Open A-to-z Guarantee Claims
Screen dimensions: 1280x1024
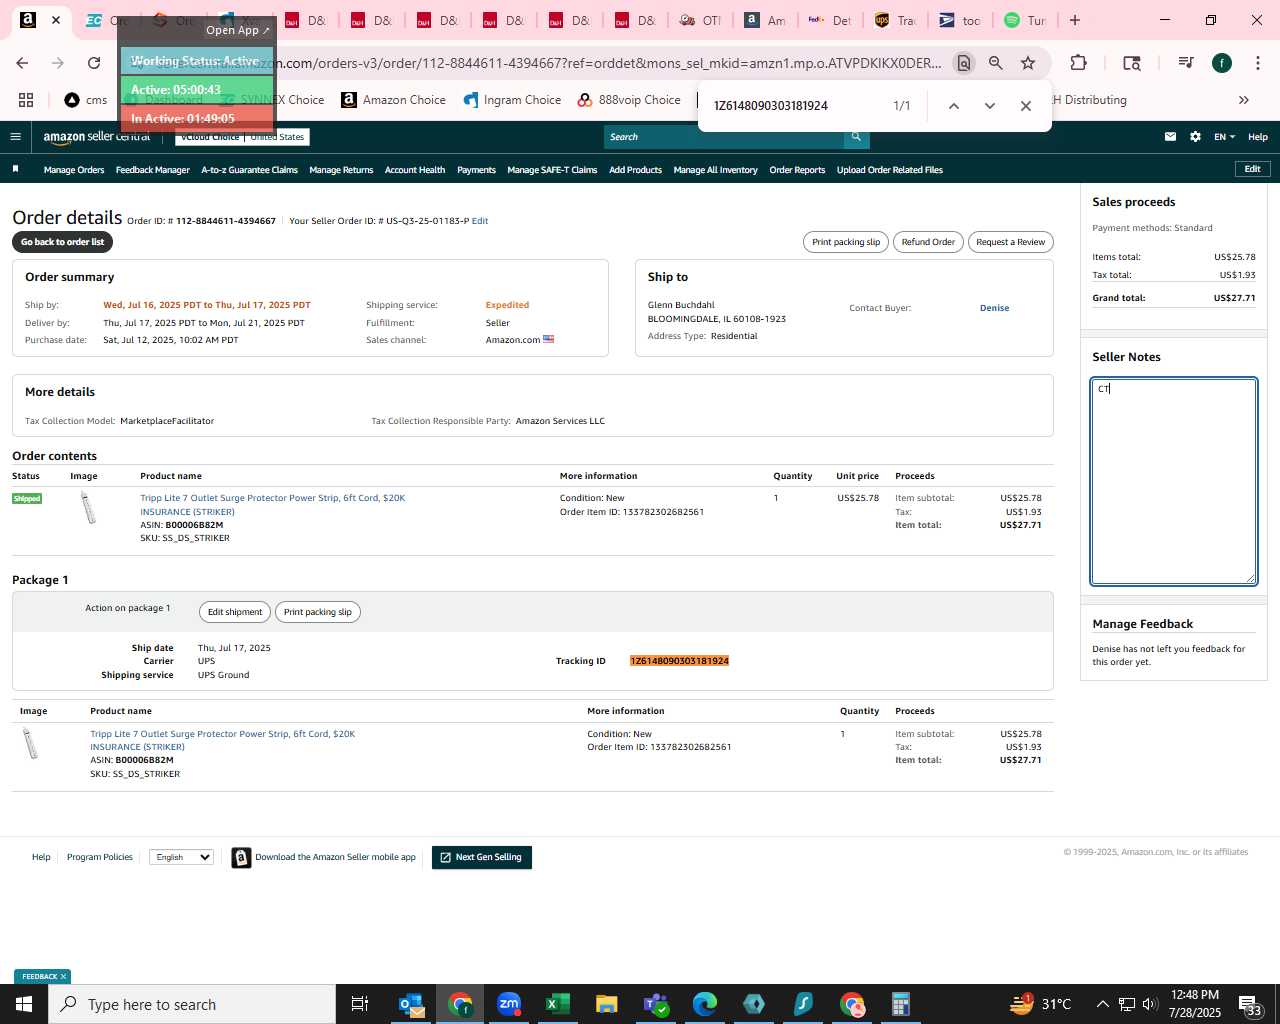pyautogui.click(x=250, y=170)
